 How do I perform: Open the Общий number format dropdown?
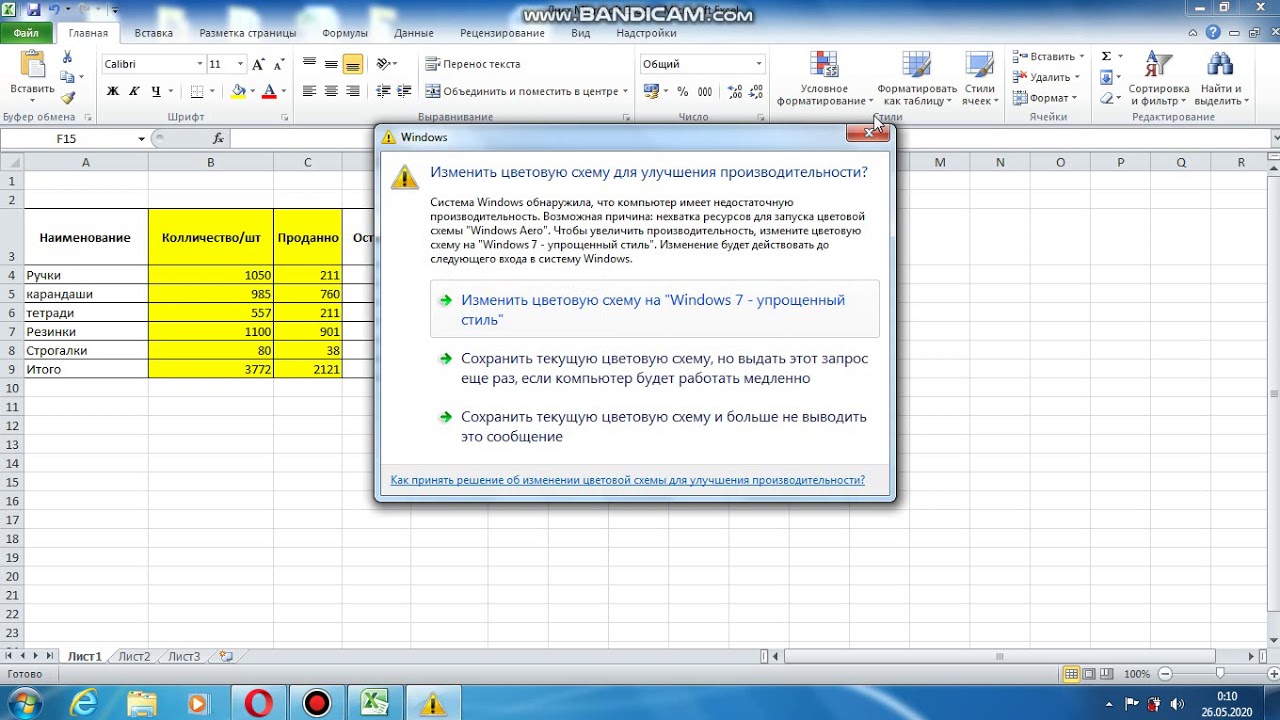click(759, 64)
